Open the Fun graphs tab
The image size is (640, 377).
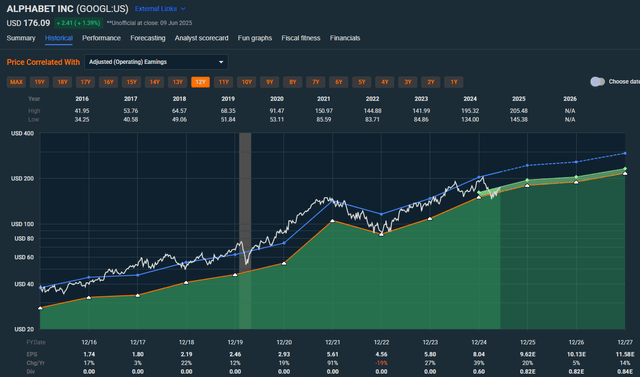pos(255,38)
